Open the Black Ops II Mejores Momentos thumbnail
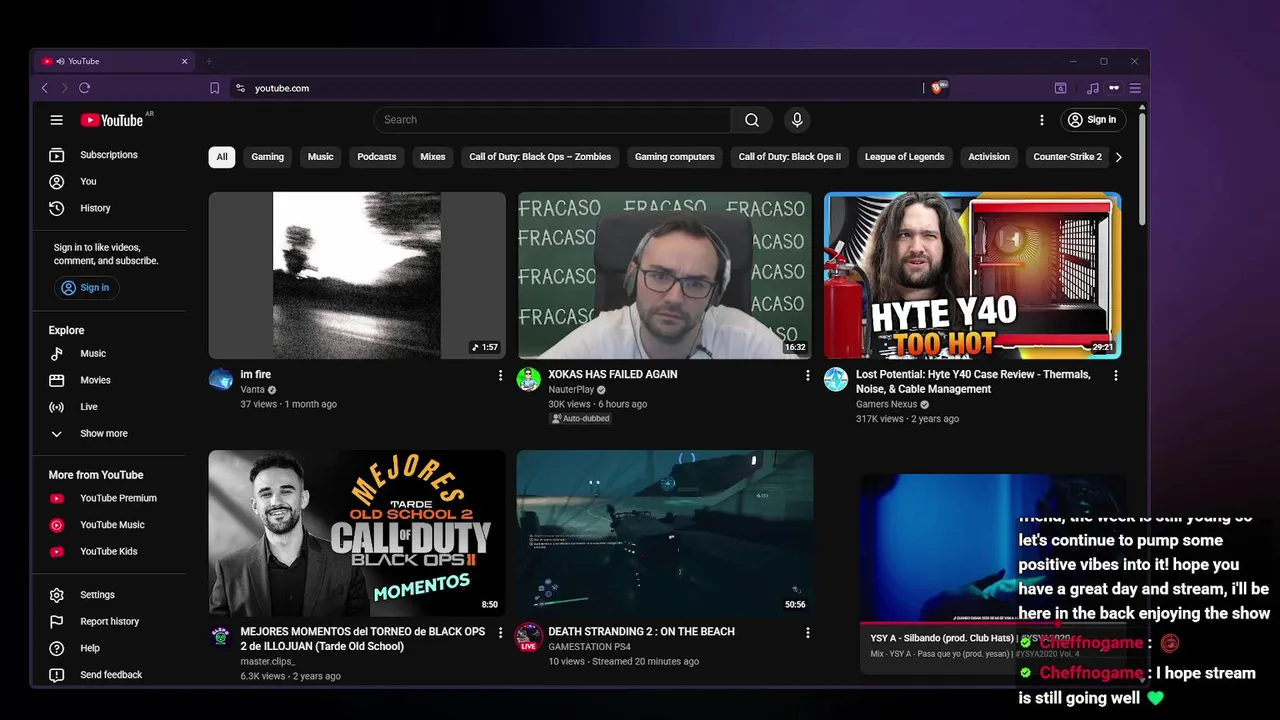Image resolution: width=1280 pixels, height=720 pixels. [x=357, y=533]
